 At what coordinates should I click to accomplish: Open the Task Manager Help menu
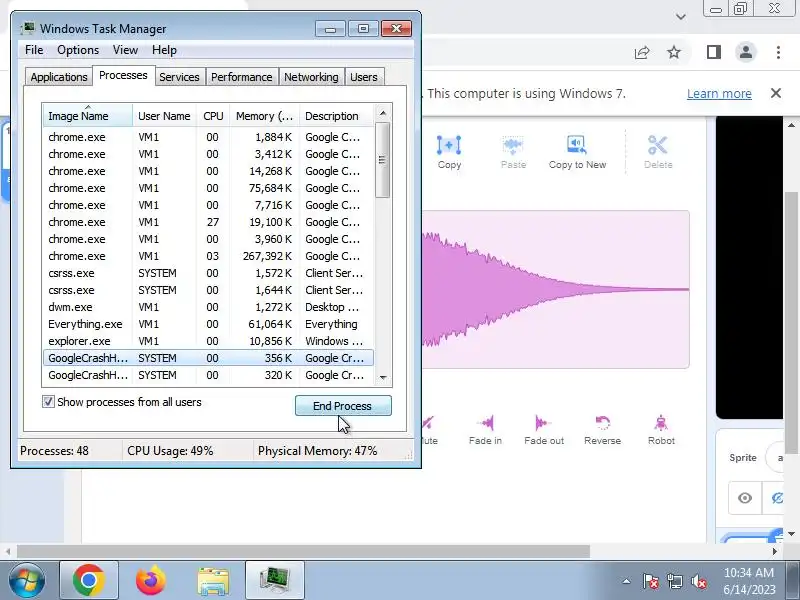pyautogui.click(x=164, y=50)
